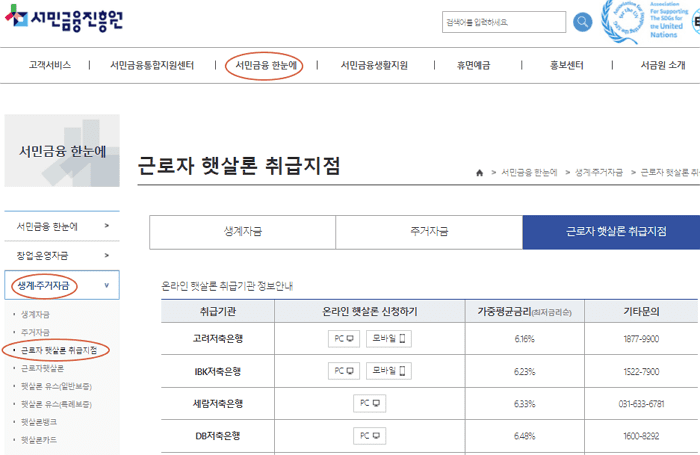
Task: Click 가중평균금리 column header
Action: tap(525, 311)
